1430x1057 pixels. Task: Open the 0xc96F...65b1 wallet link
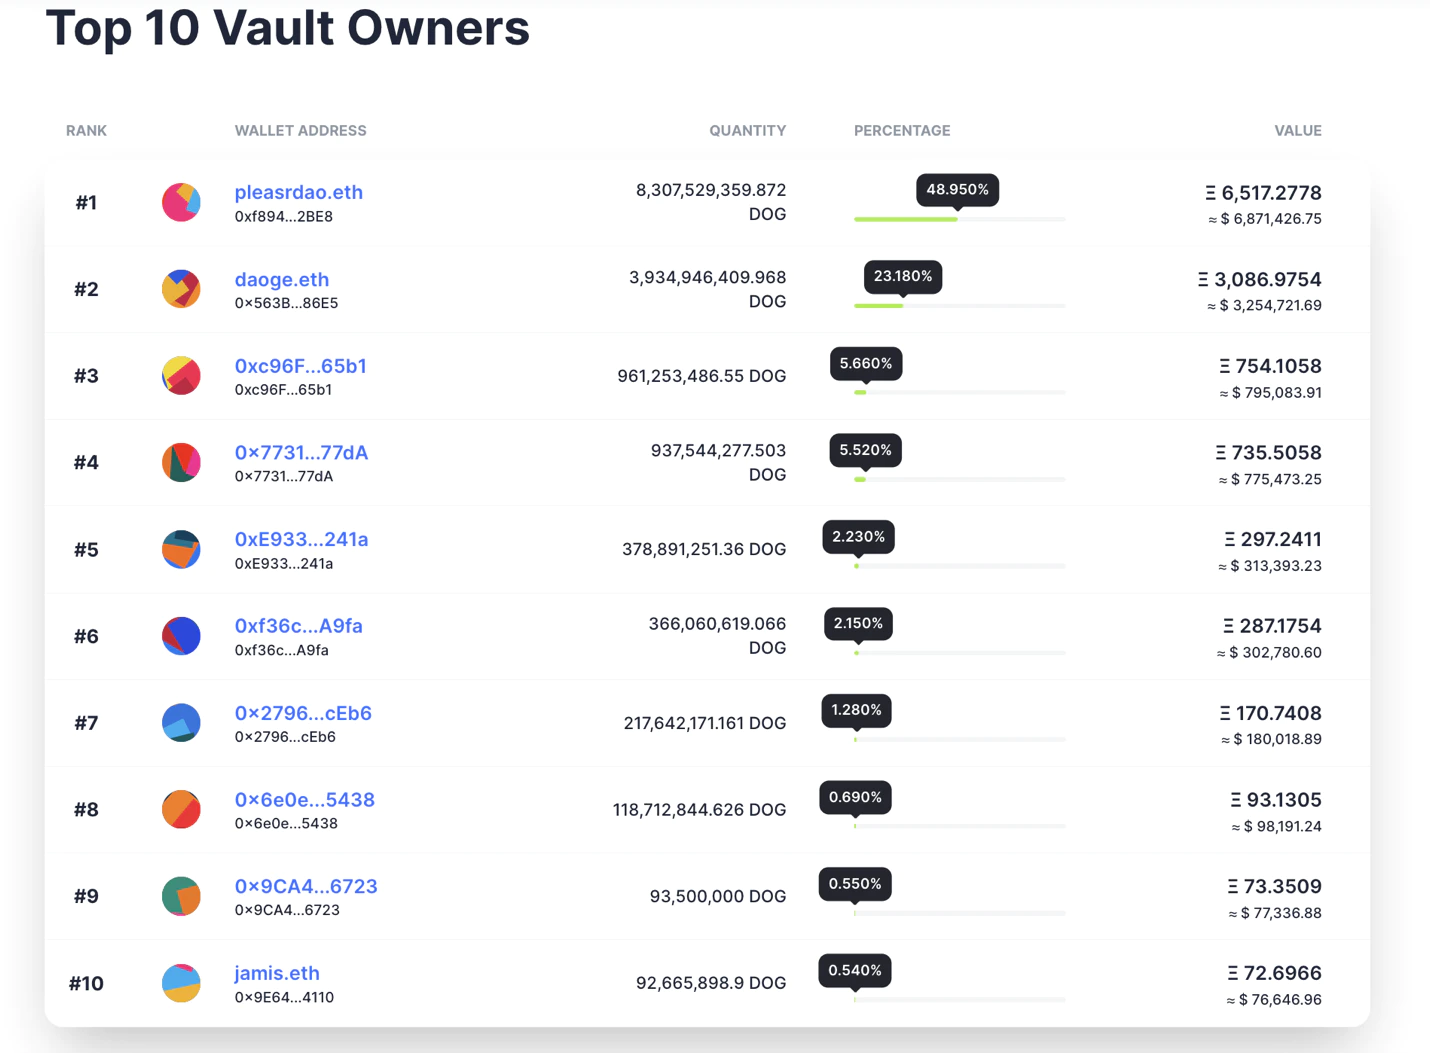point(300,366)
